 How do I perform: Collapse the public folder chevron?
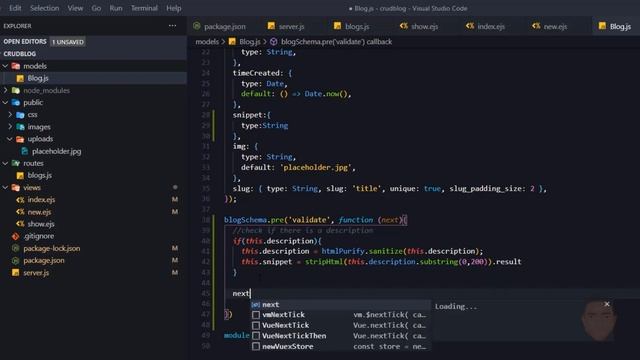pos(5,102)
